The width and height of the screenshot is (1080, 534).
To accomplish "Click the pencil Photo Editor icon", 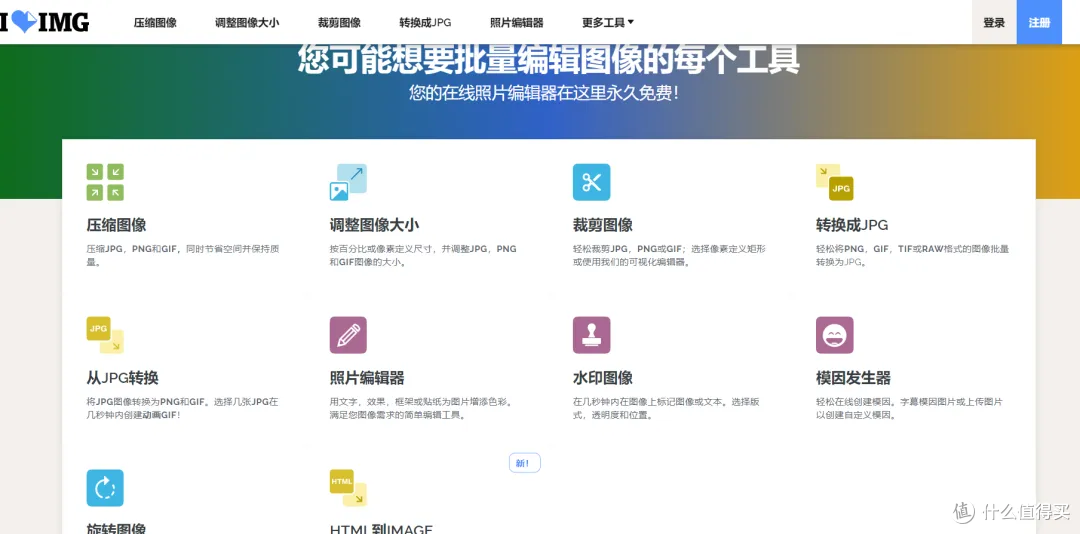I will point(348,335).
